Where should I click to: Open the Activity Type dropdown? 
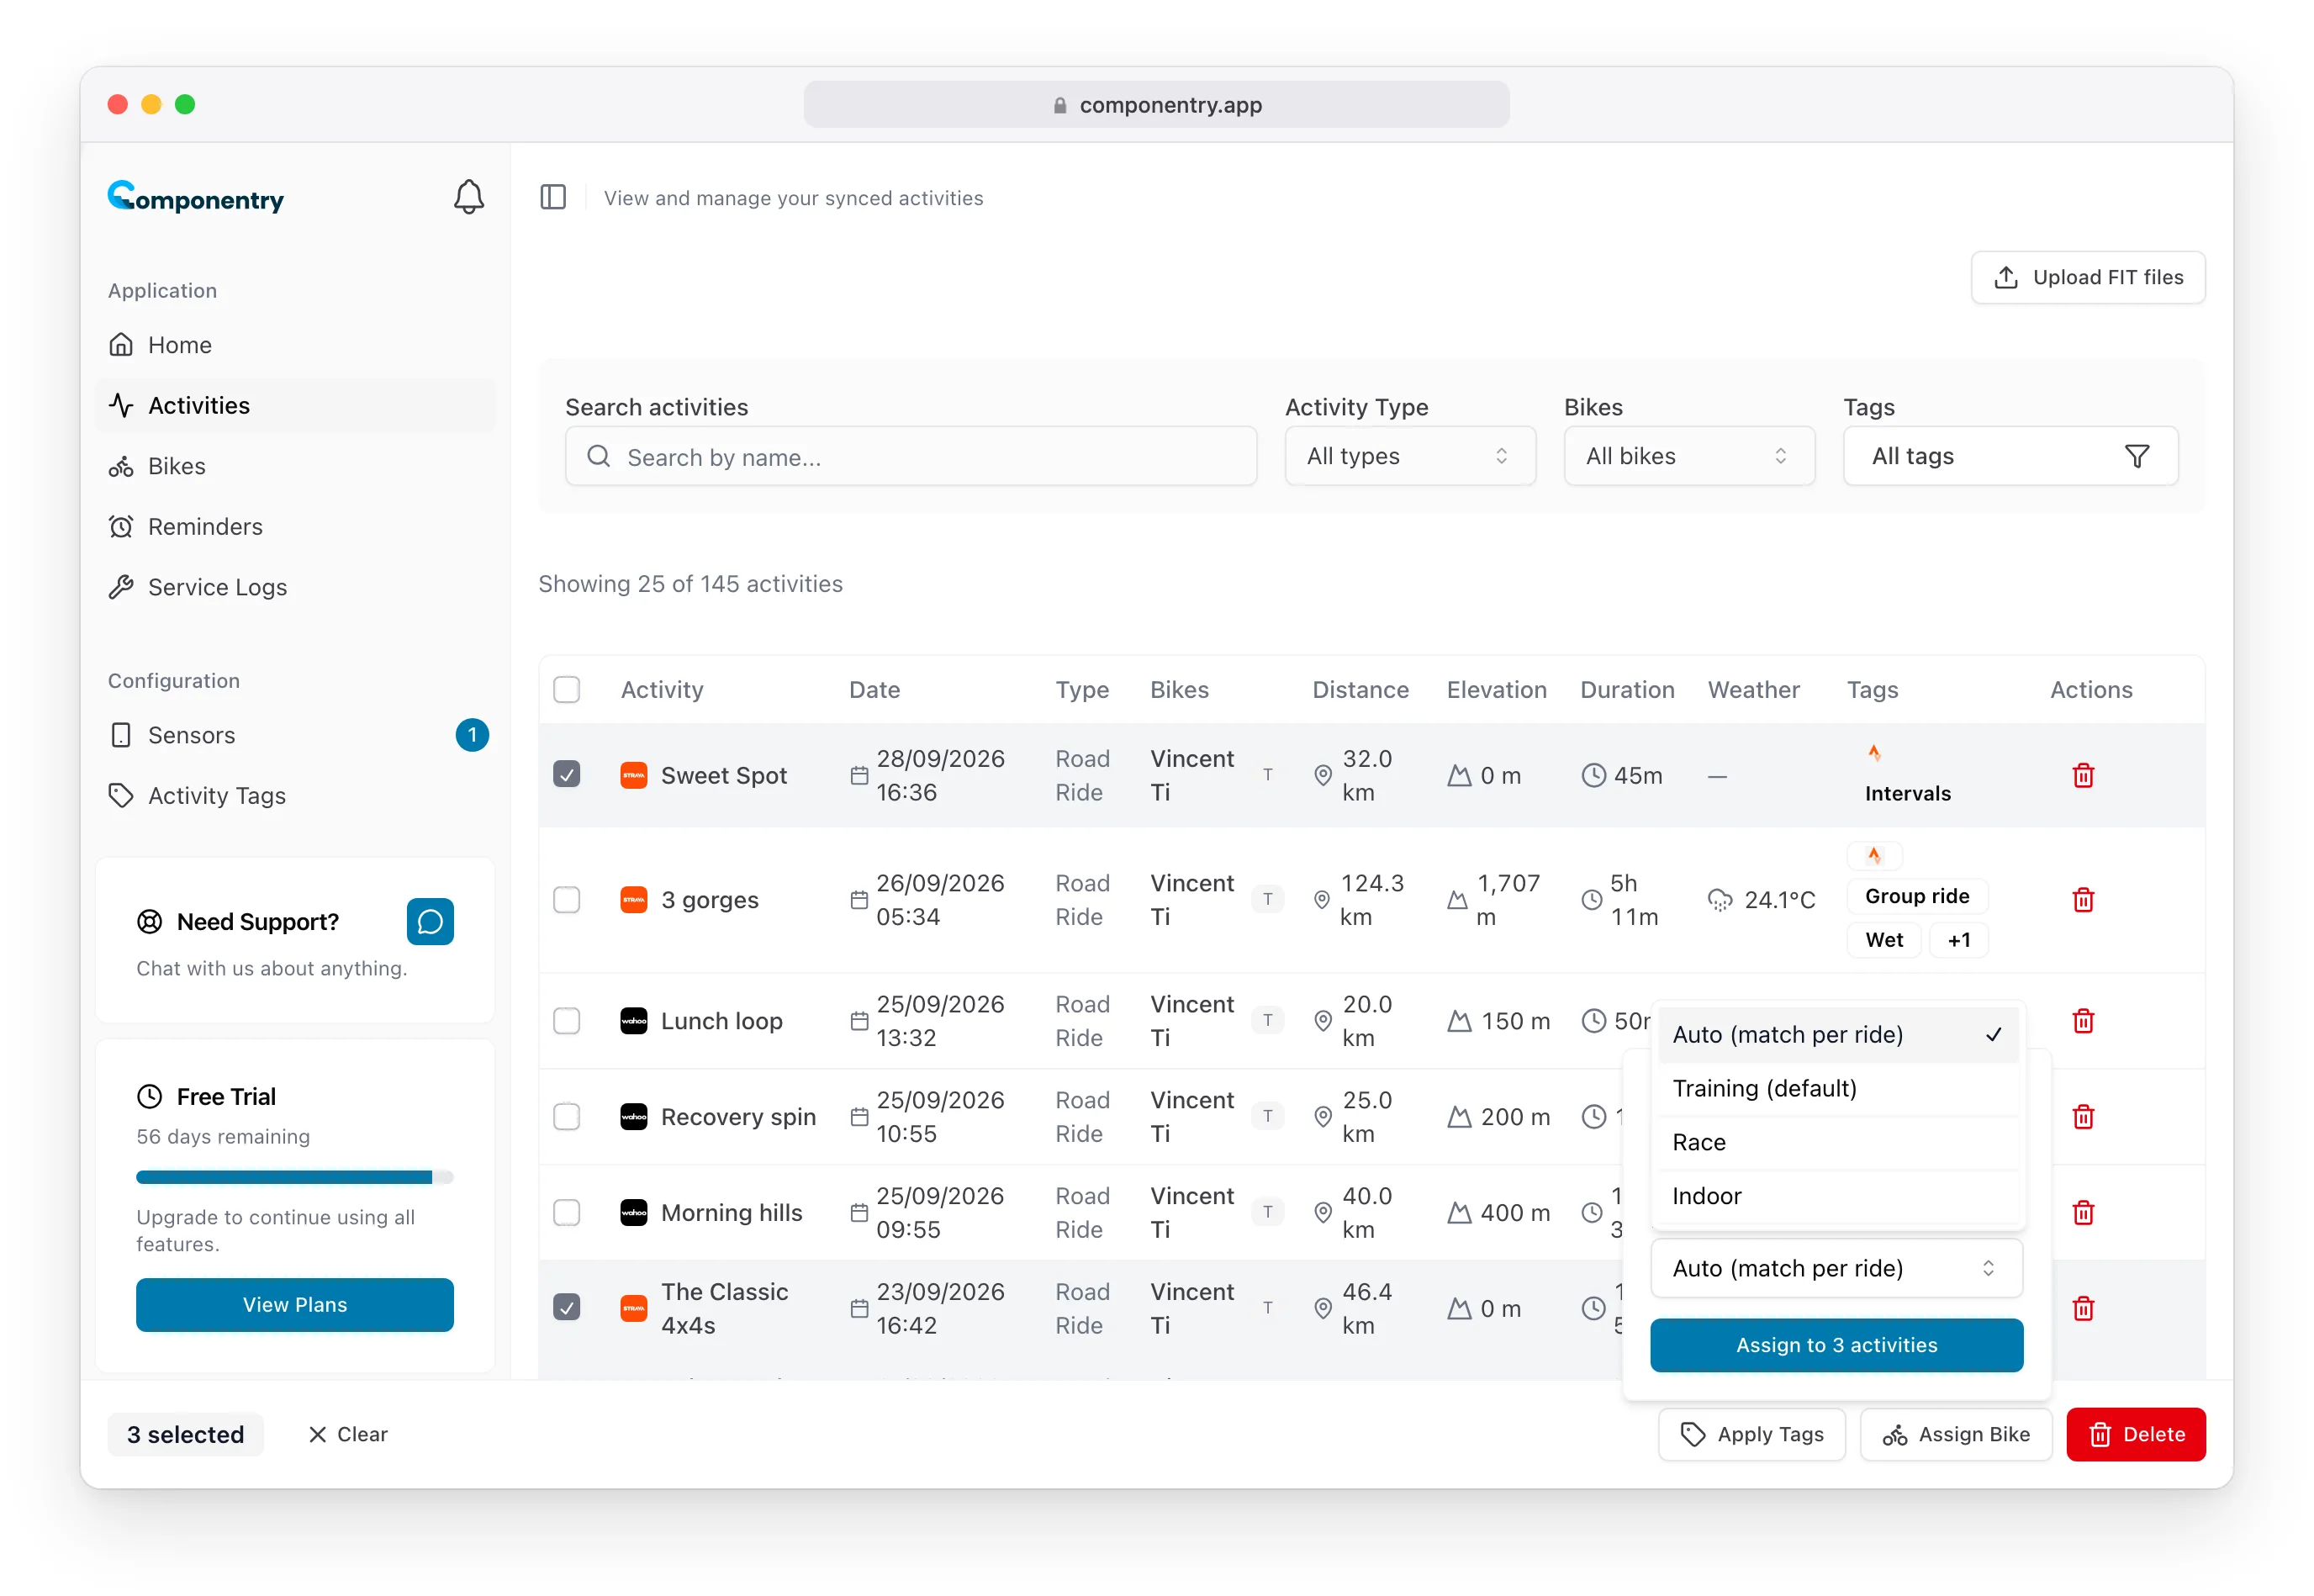1410,456
